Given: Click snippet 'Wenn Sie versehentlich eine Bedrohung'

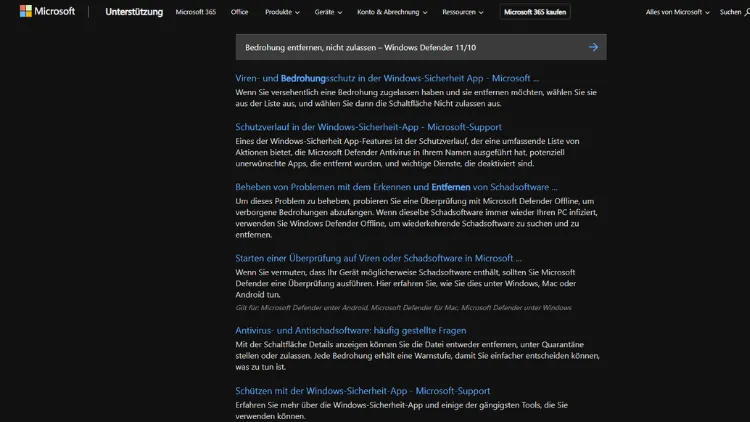Looking at the screenshot, I should pos(416,98).
